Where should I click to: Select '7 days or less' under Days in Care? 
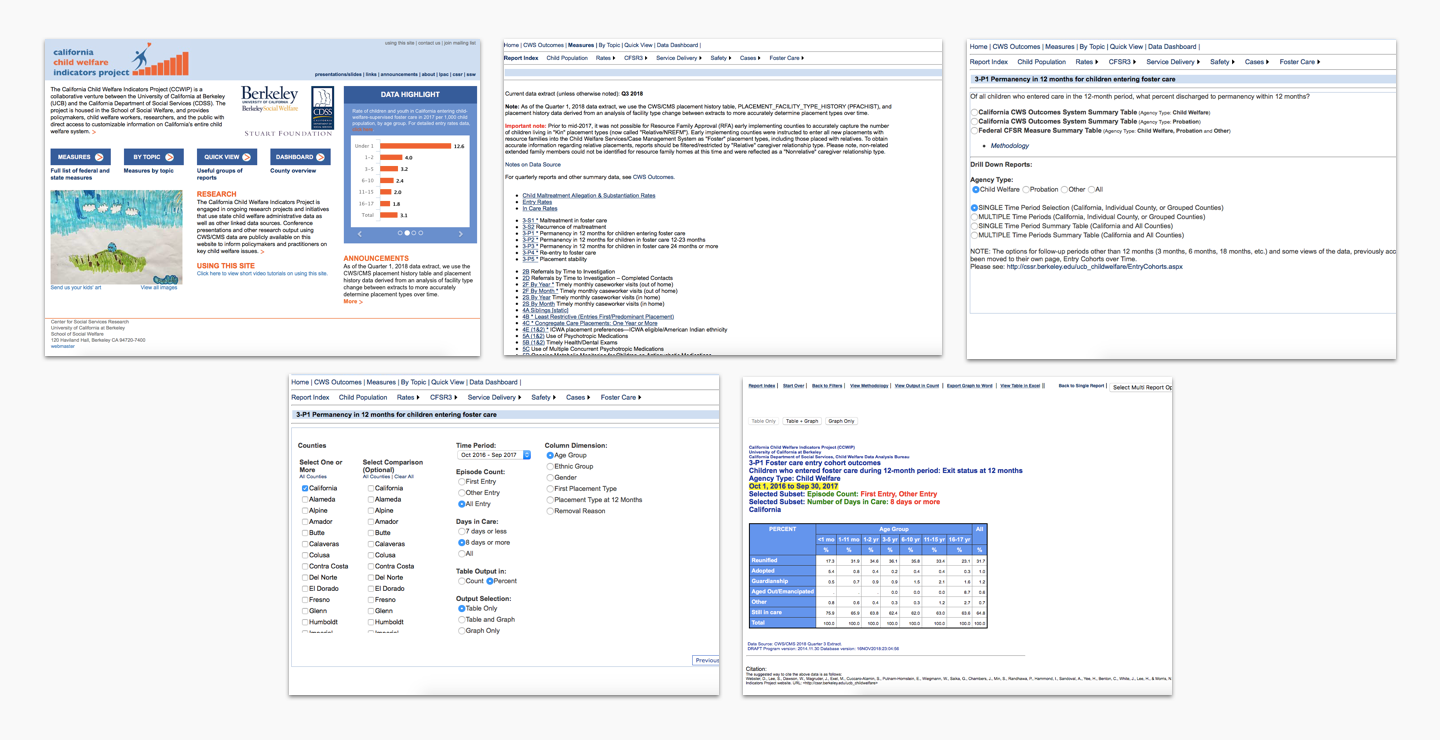click(x=461, y=532)
